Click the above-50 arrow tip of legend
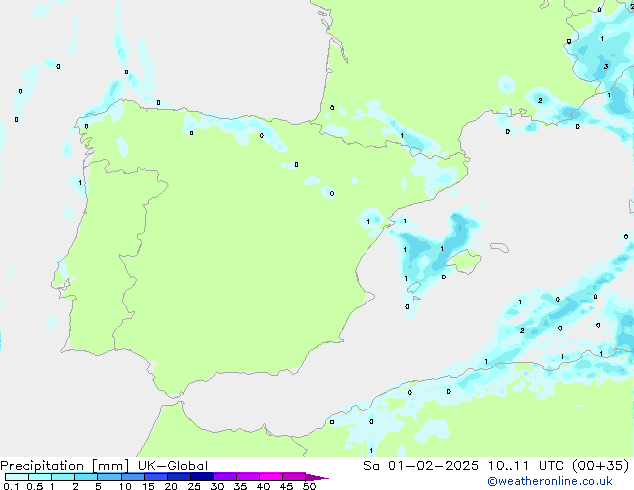The image size is (634, 490). click(x=317, y=477)
